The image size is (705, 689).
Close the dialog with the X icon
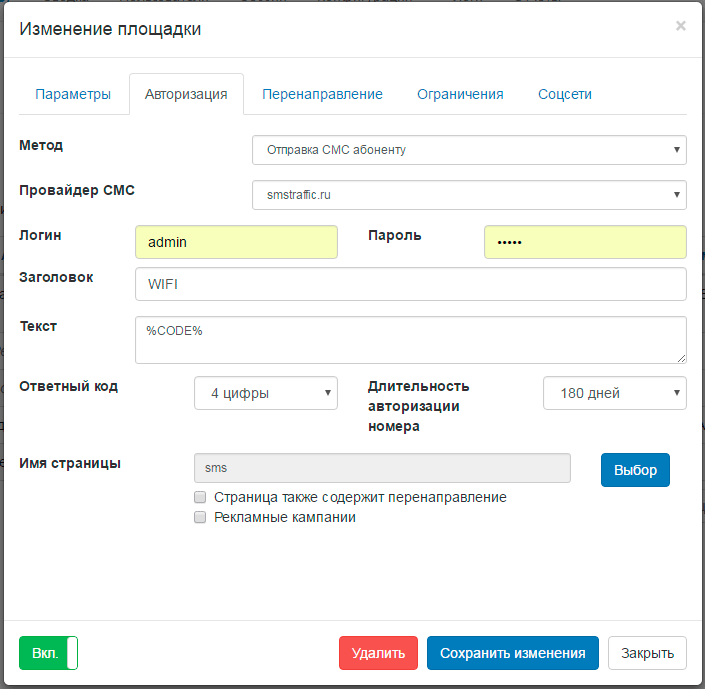tap(680, 26)
